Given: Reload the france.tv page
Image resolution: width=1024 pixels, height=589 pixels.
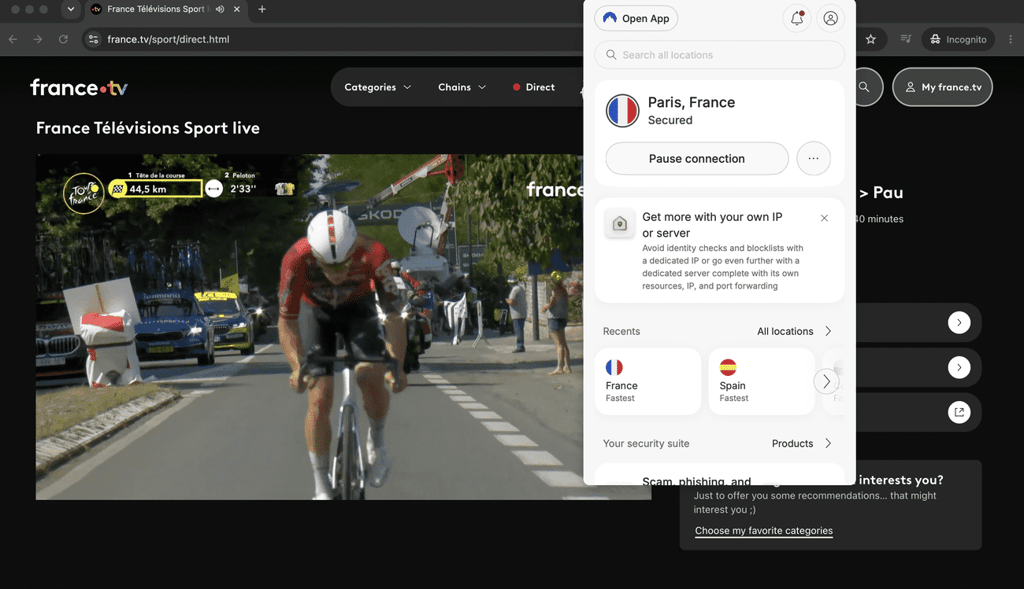Looking at the screenshot, I should pyautogui.click(x=63, y=39).
